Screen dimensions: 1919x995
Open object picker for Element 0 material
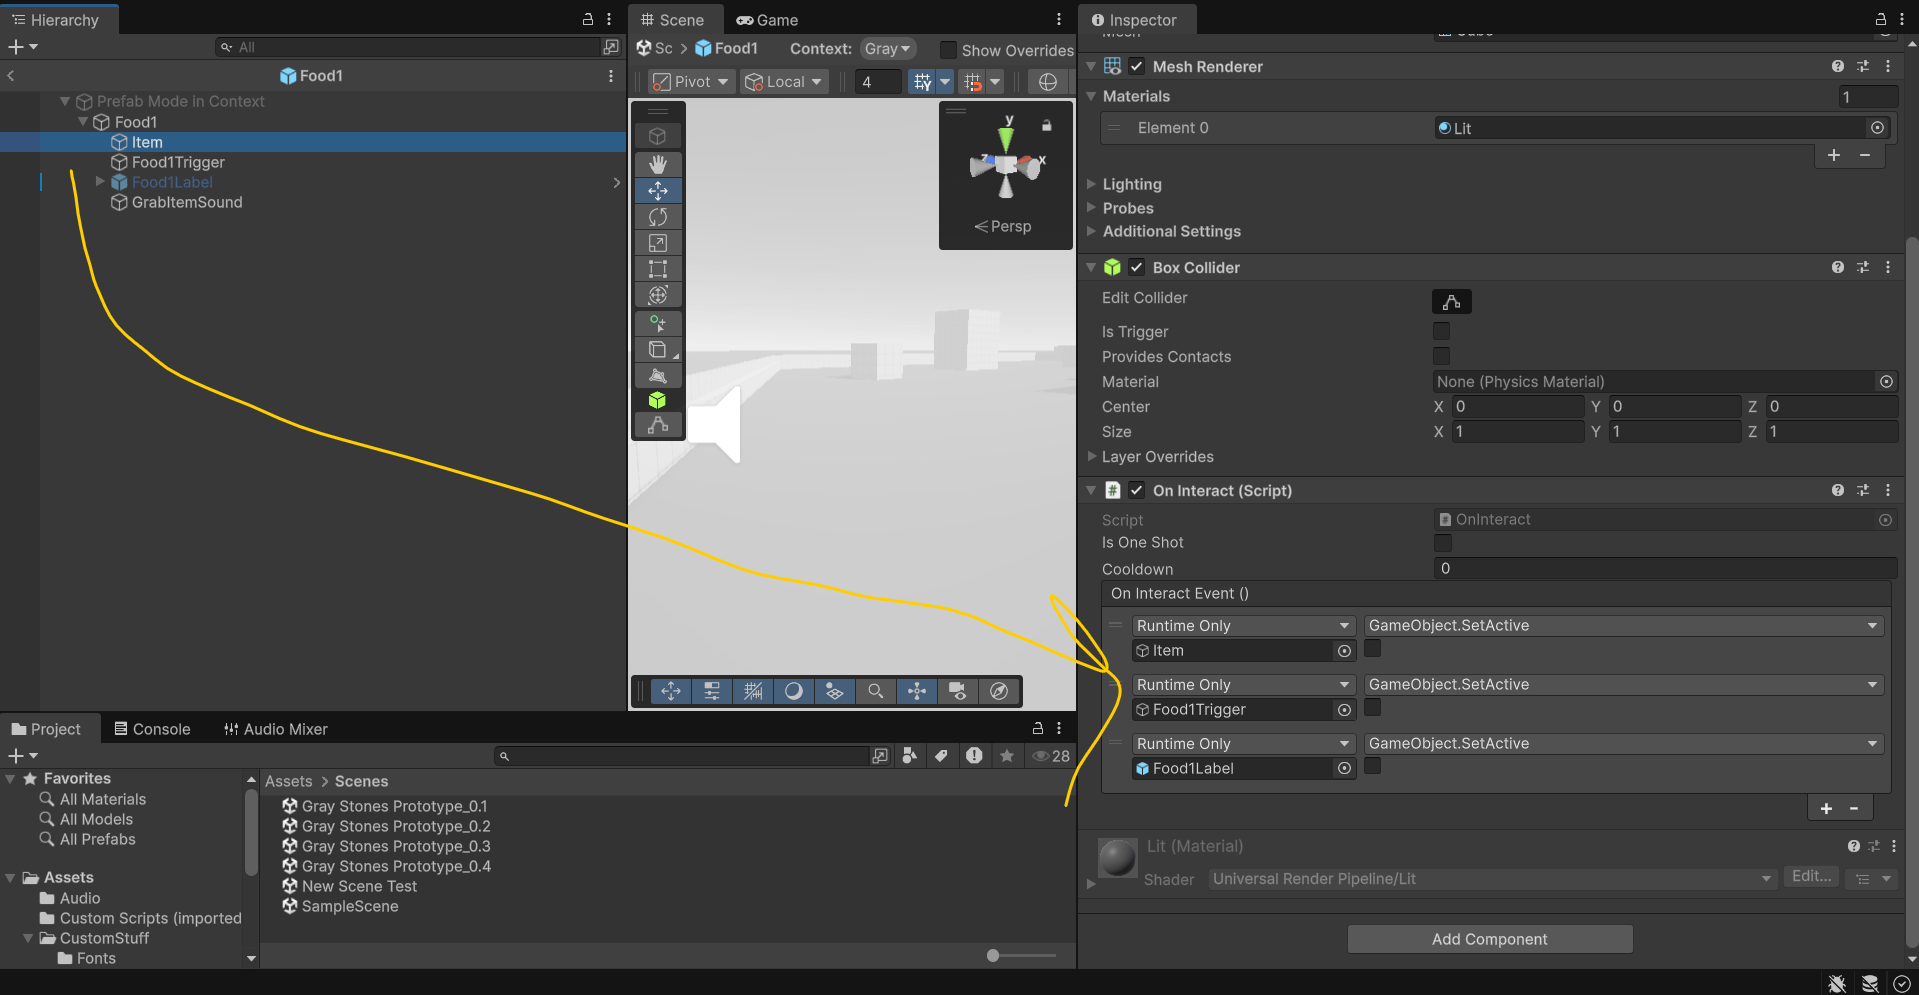click(1877, 128)
